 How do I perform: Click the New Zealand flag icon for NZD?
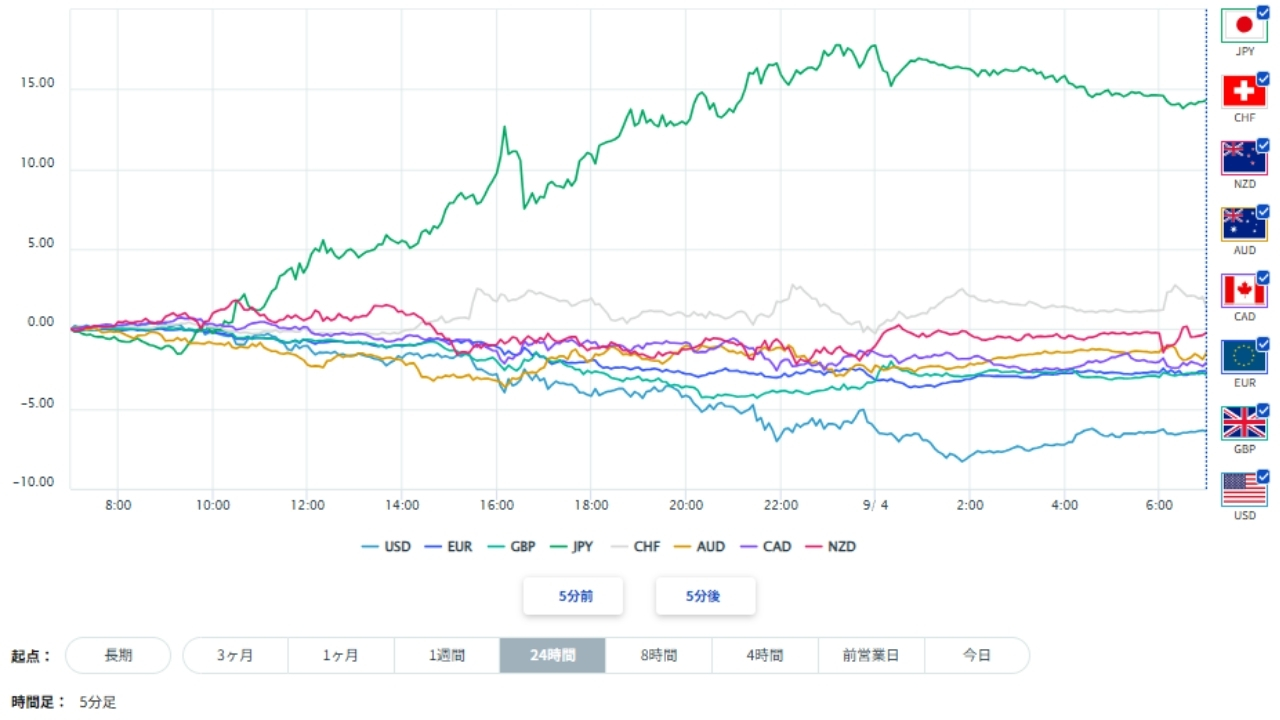(x=1244, y=158)
